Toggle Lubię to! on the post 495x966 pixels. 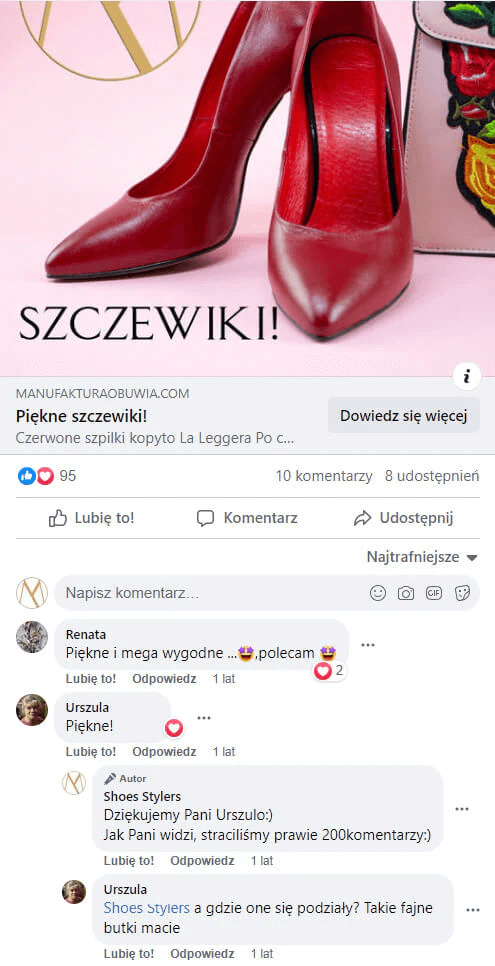pyautogui.click(x=91, y=518)
